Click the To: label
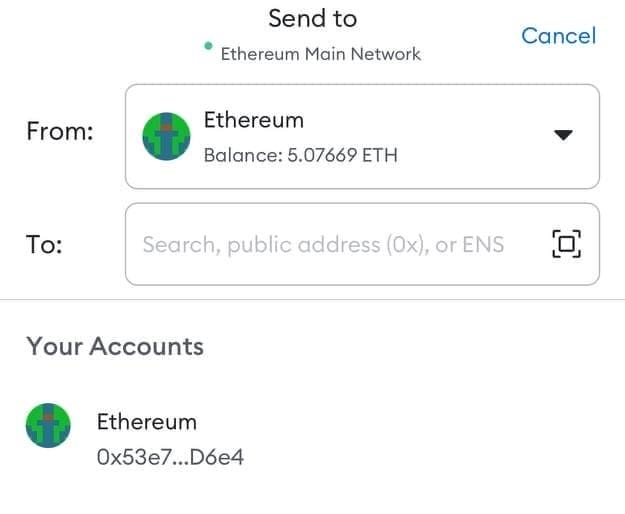This screenshot has width=625, height=514. [45, 245]
